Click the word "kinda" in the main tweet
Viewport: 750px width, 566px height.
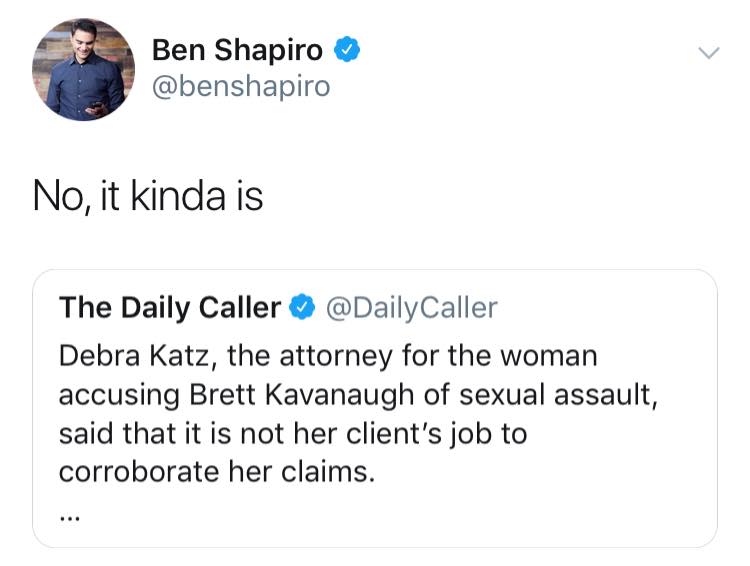pyautogui.click(x=178, y=196)
